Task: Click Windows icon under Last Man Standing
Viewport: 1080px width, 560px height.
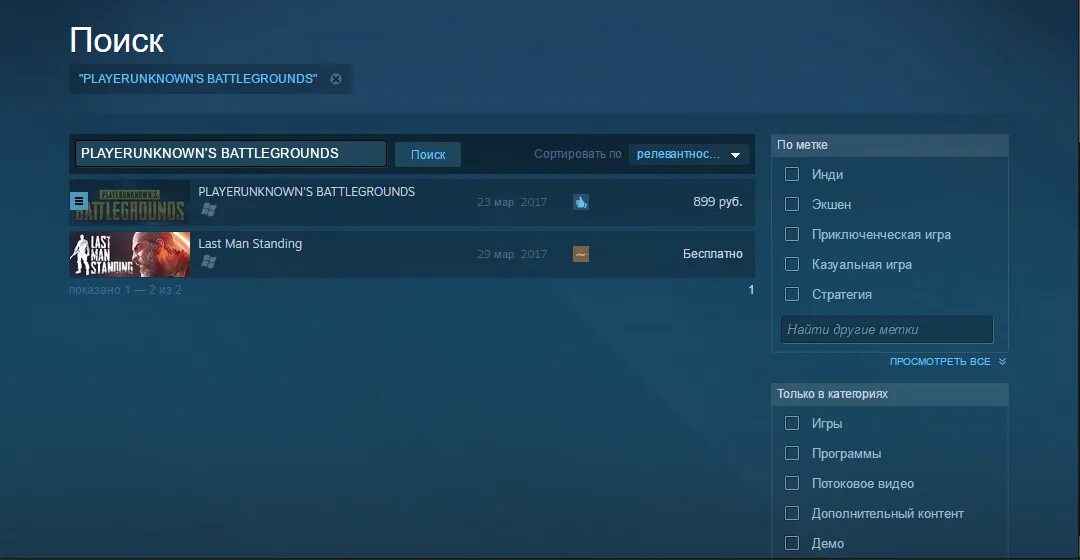Action: coord(209,262)
